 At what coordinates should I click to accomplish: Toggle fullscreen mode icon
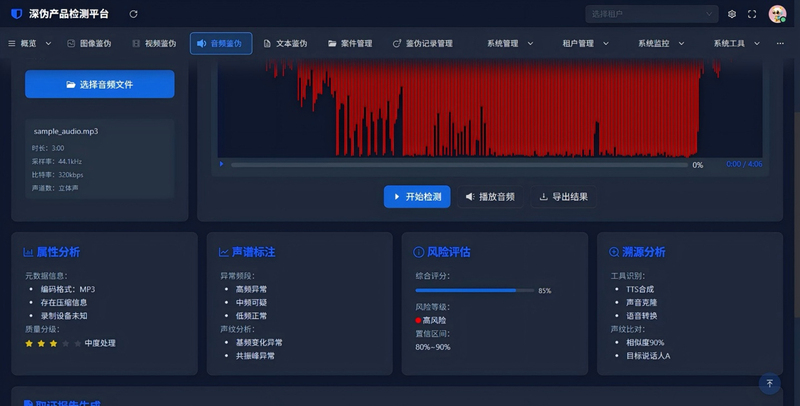click(x=752, y=14)
